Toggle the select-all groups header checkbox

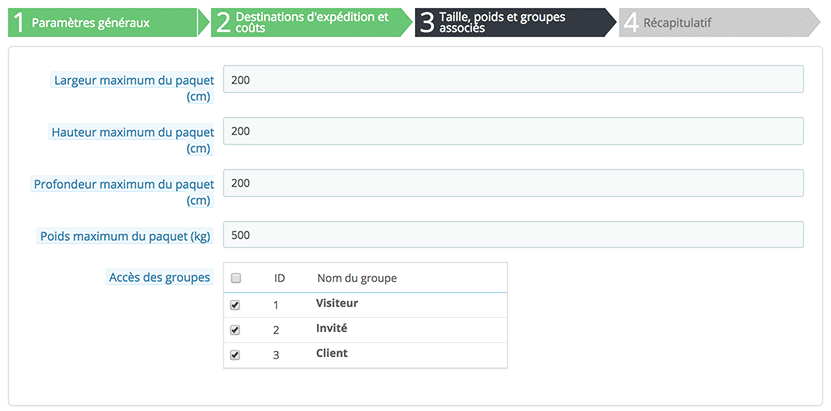click(x=236, y=278)
